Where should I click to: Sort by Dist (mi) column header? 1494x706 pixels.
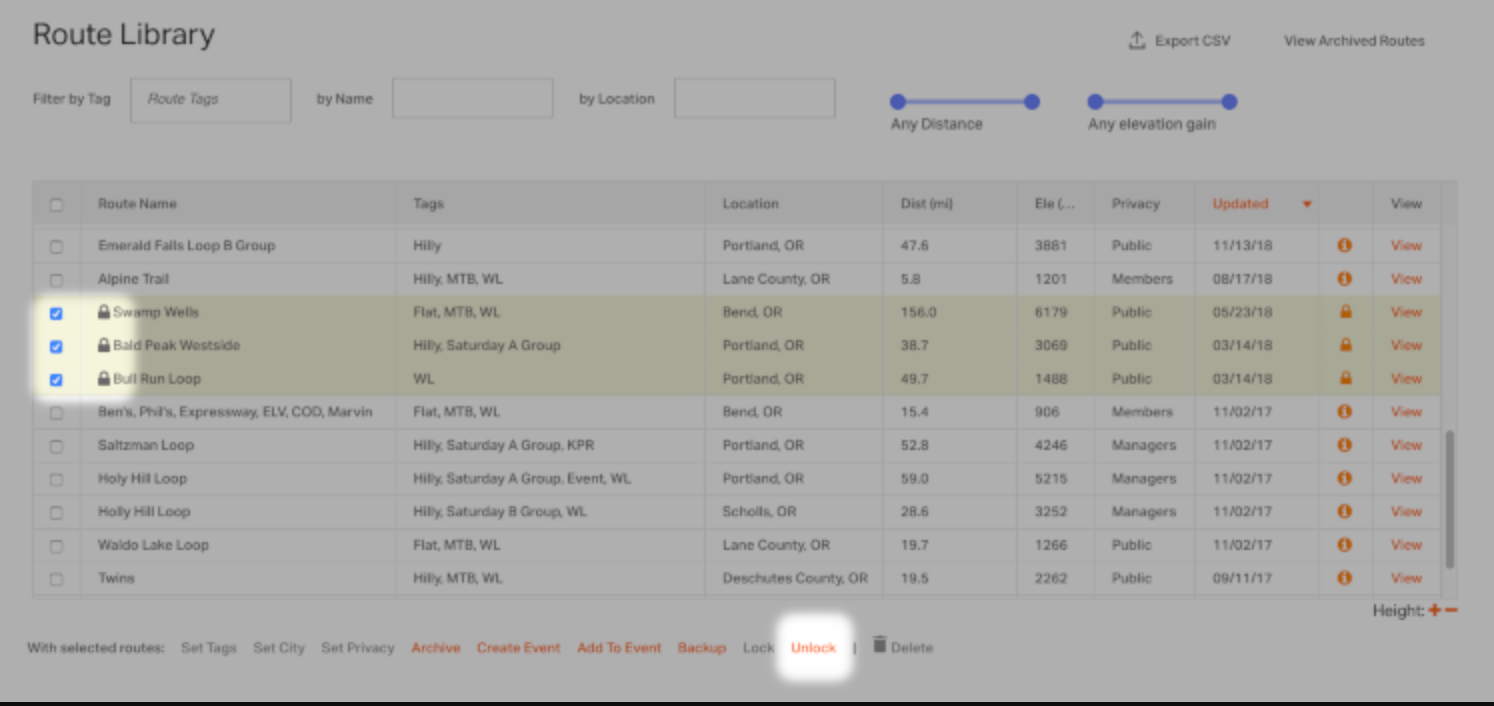click(926, 203)
